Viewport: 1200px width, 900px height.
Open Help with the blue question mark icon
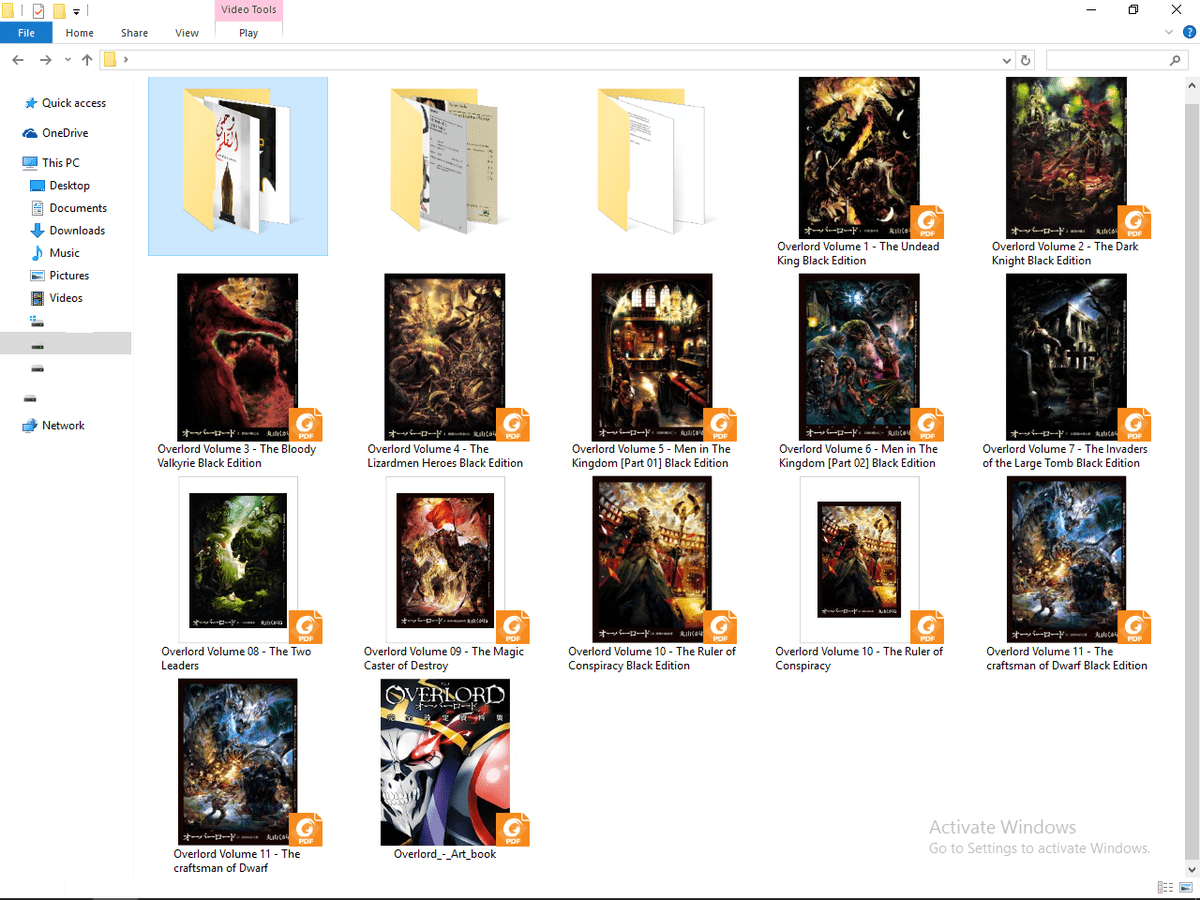1187,32
